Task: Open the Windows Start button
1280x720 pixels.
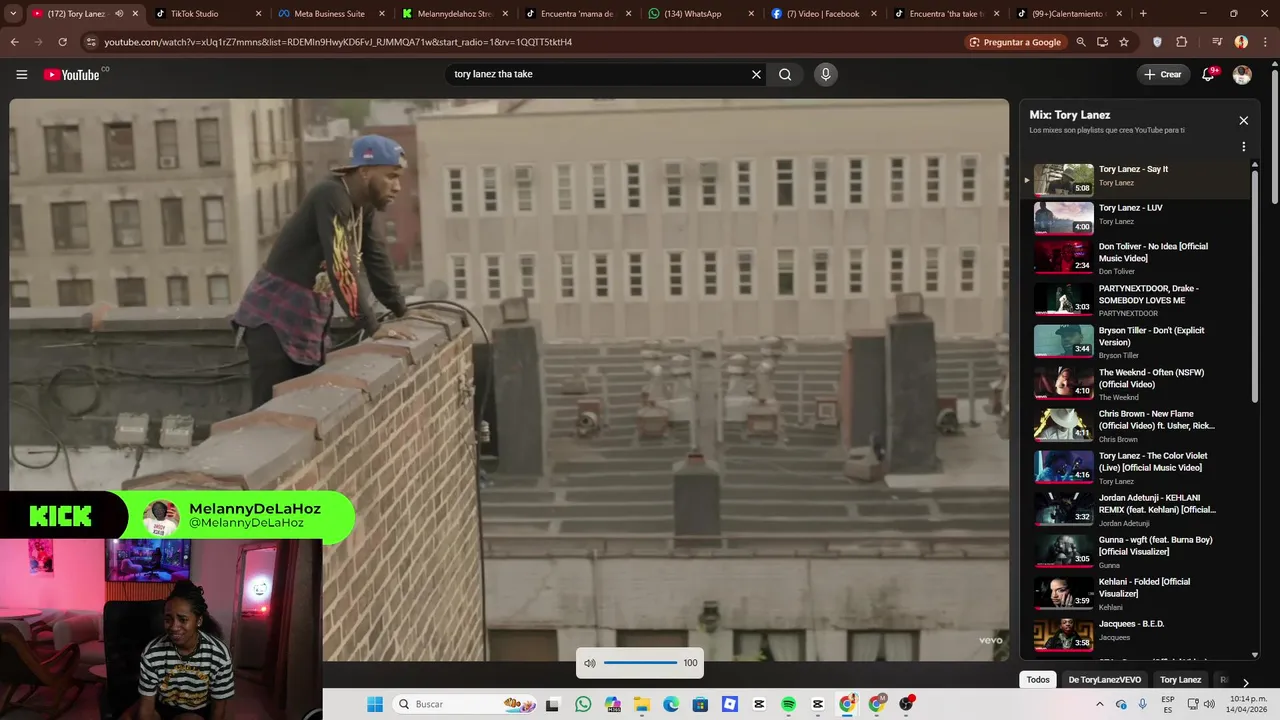Action: click(x=375, y=704)
